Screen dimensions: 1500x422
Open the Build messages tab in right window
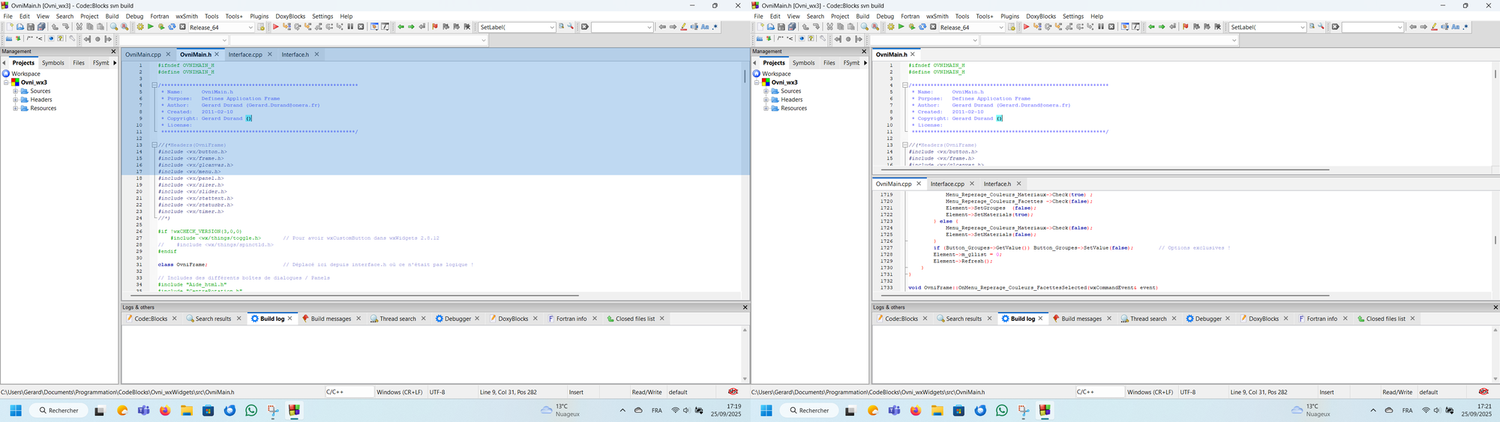1081,319
